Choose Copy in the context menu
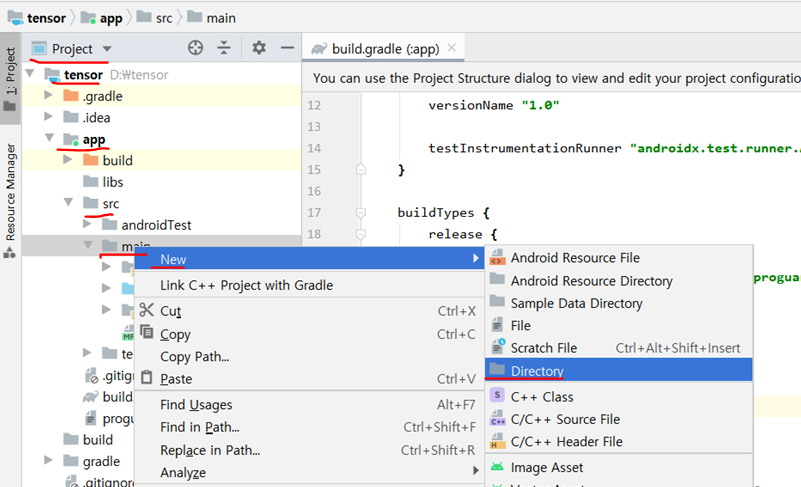Viewport: 801px width, 487px height. pyautogui.click(x=310, y=334)
